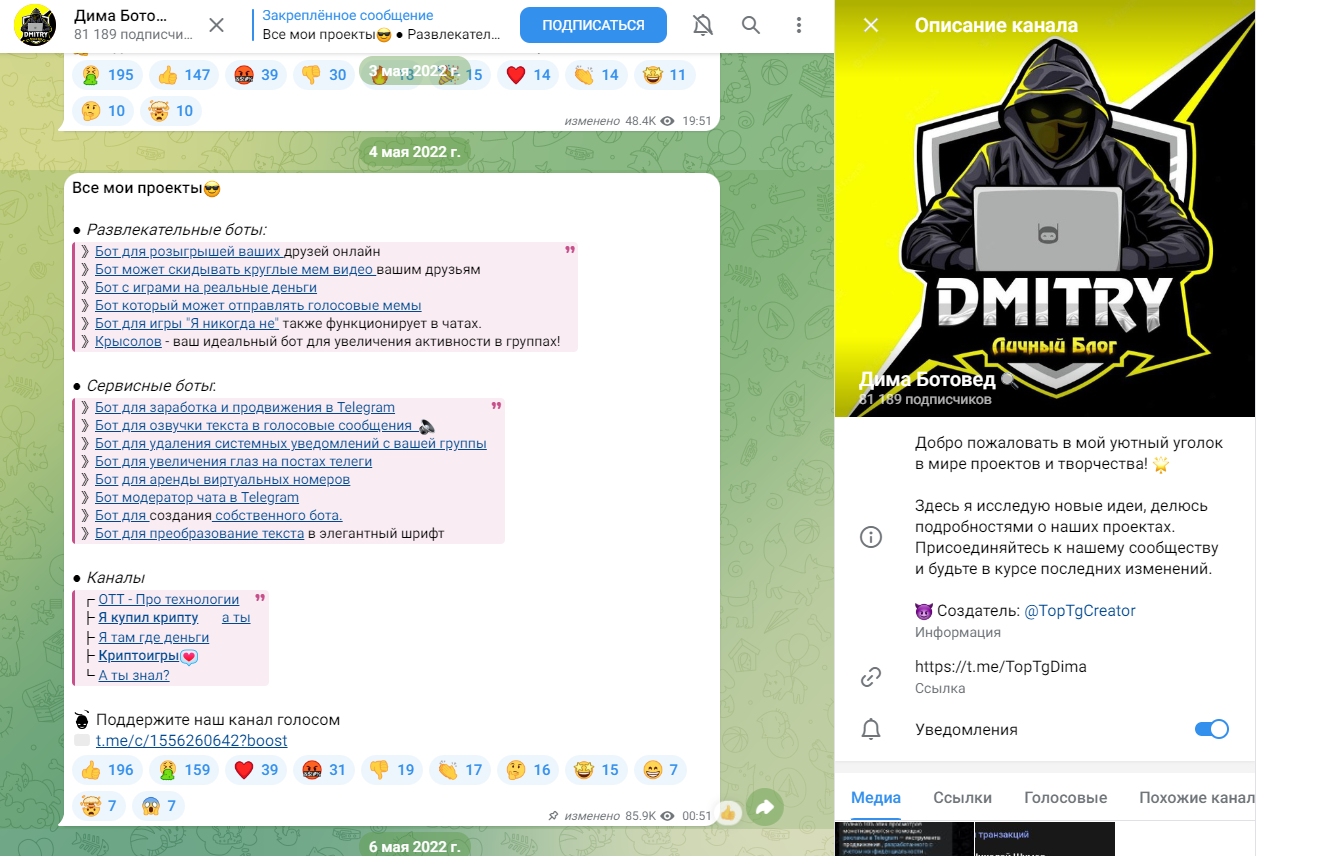
Task: Switch to the Голосовые tab
Action: (x=1065, y=798)
